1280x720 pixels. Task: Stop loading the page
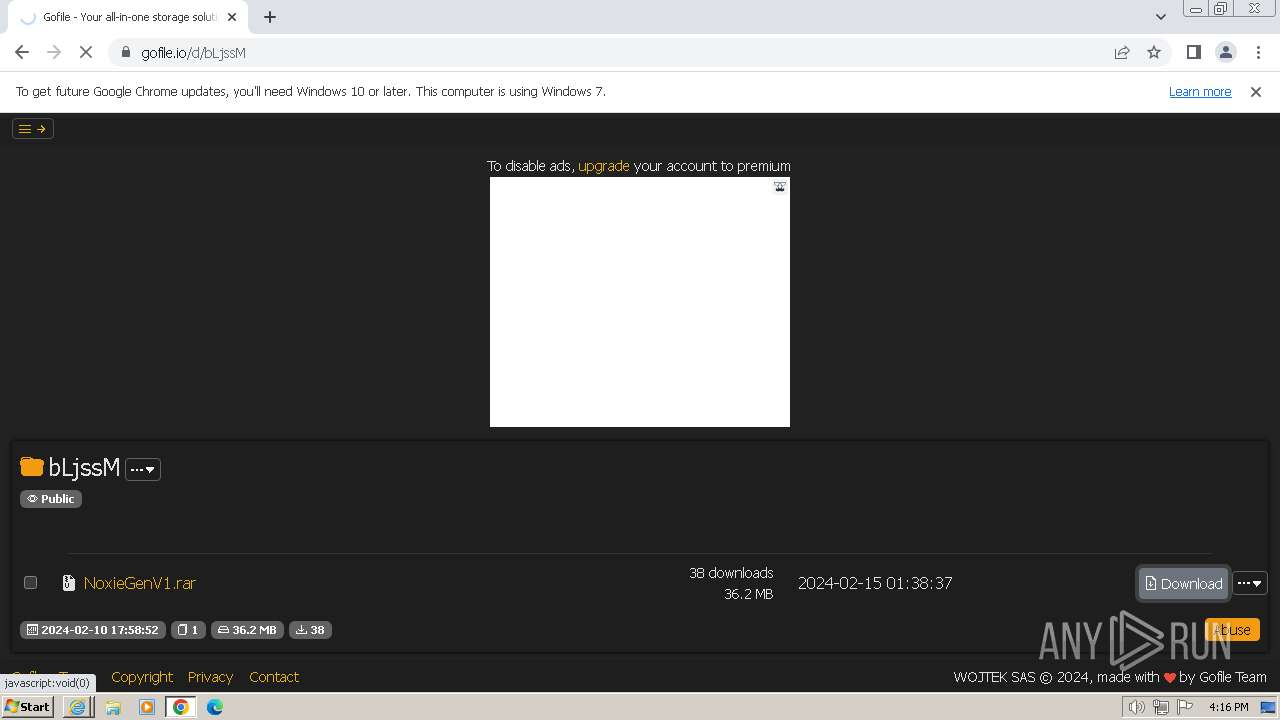[86, 52]
